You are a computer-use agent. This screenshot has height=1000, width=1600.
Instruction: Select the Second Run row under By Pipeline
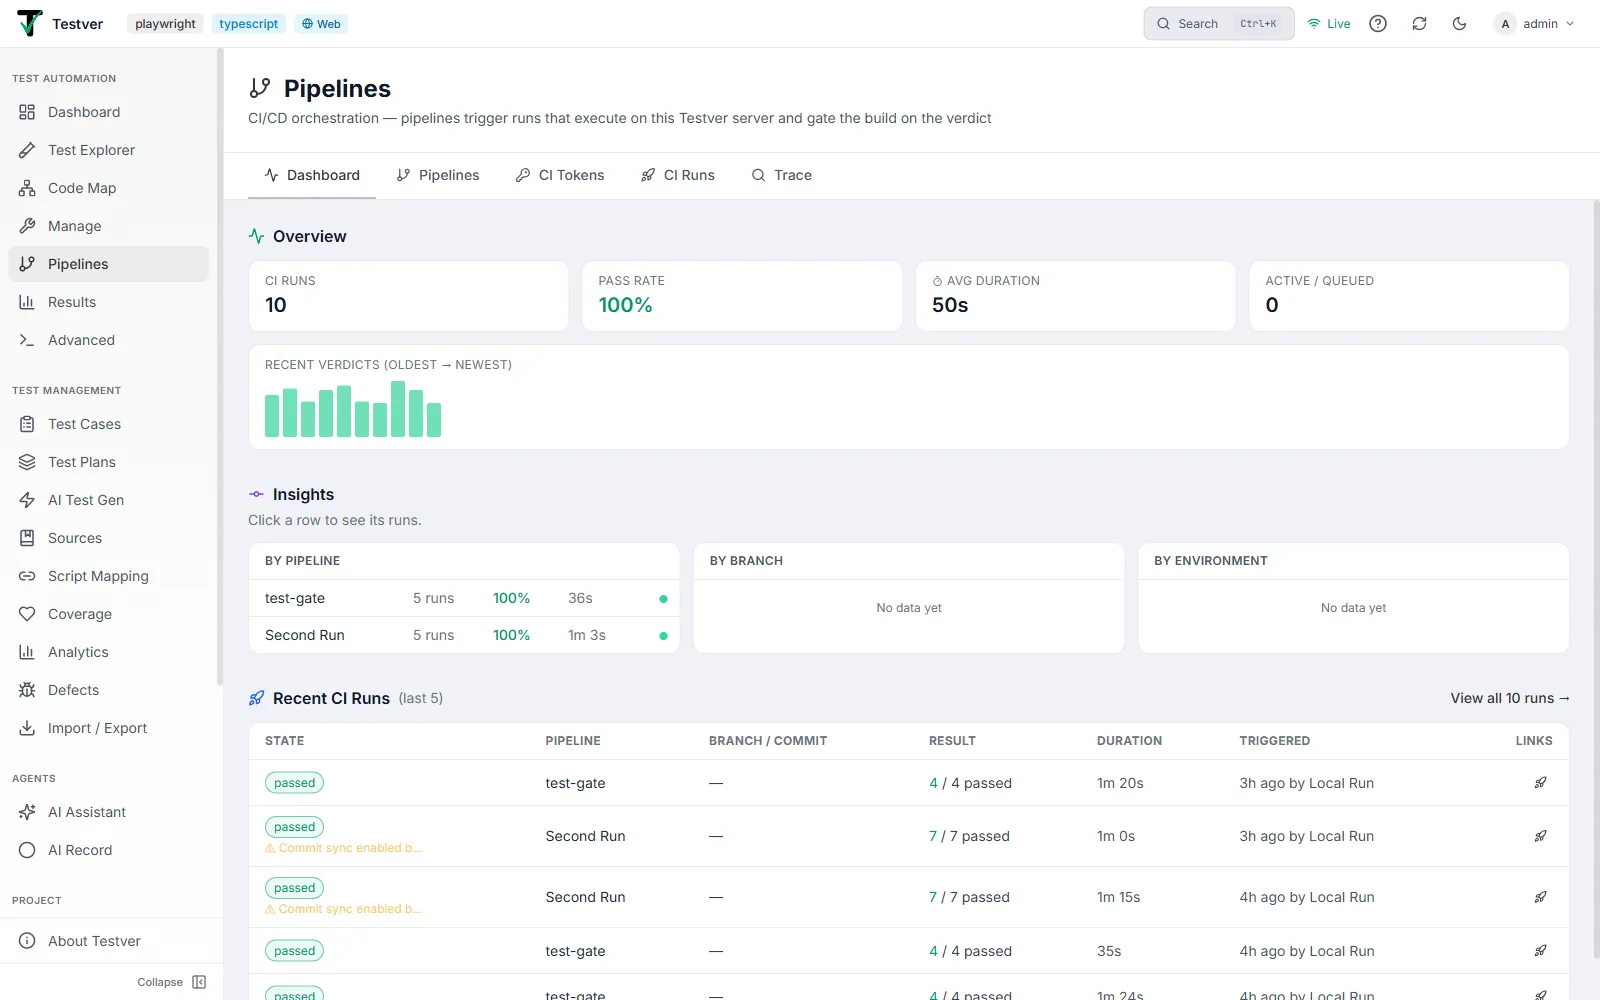point(464,635)
